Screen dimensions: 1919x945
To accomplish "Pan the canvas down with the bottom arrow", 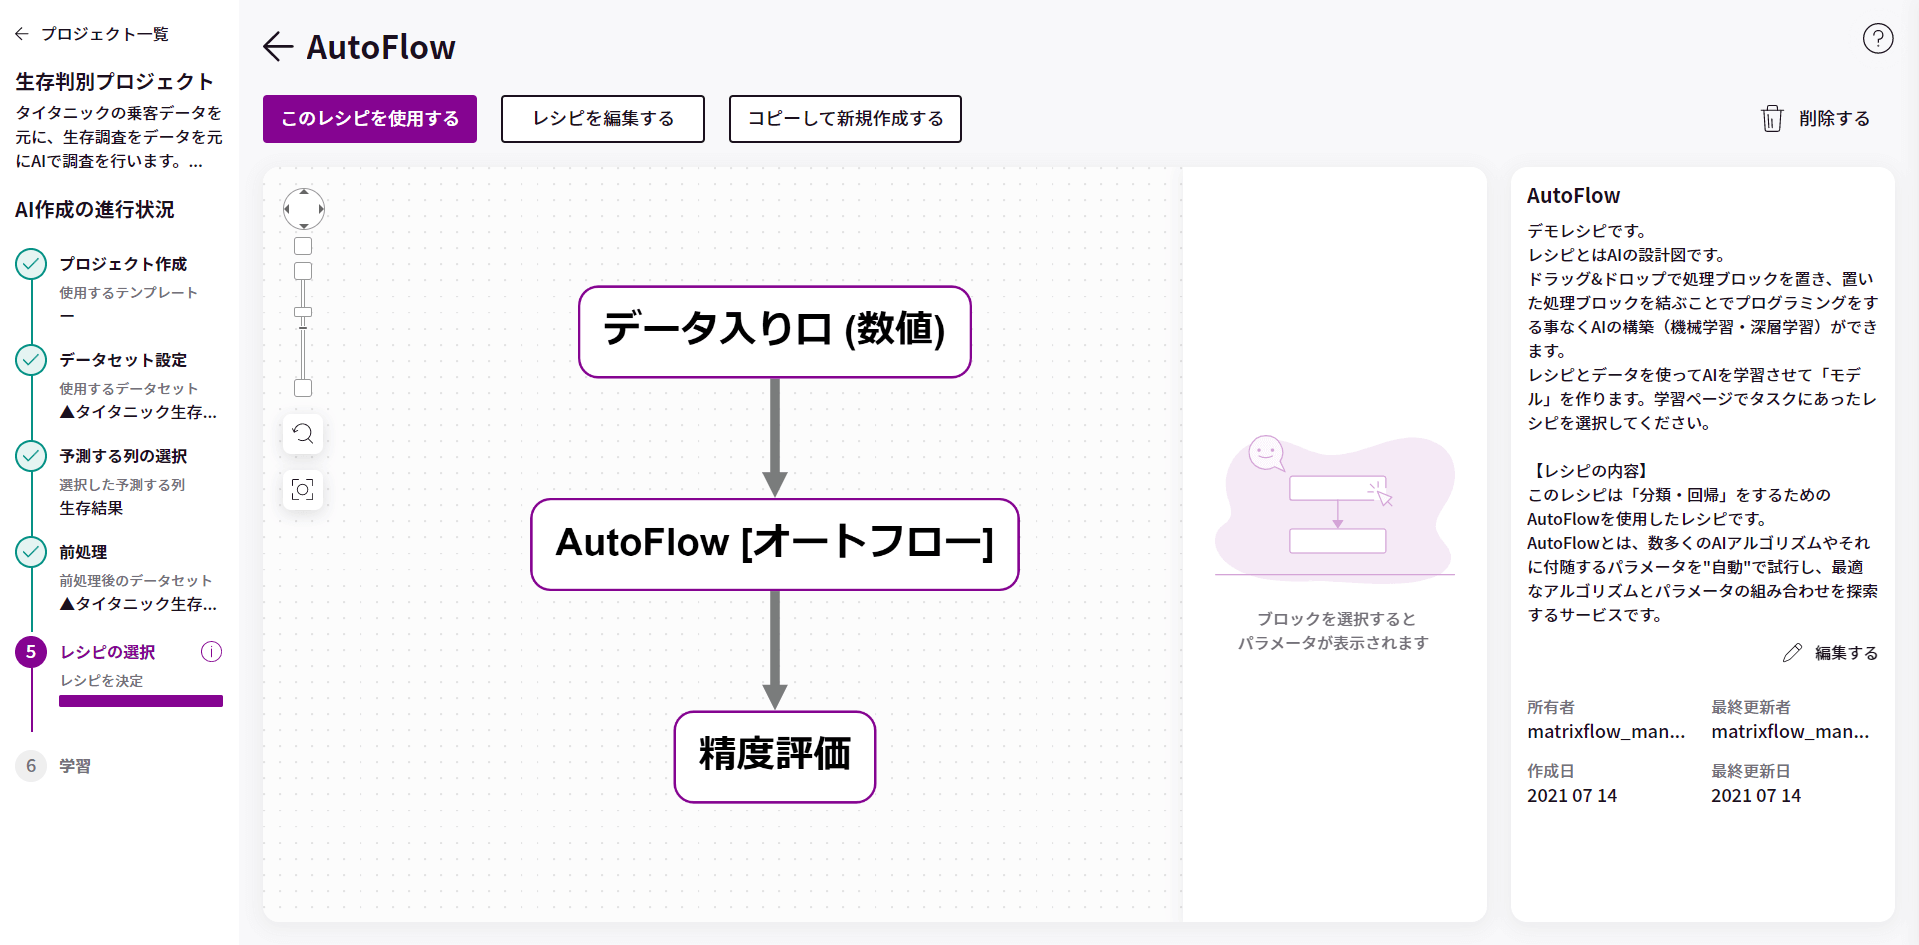I will pyautogui.click(x=304, y=227).
